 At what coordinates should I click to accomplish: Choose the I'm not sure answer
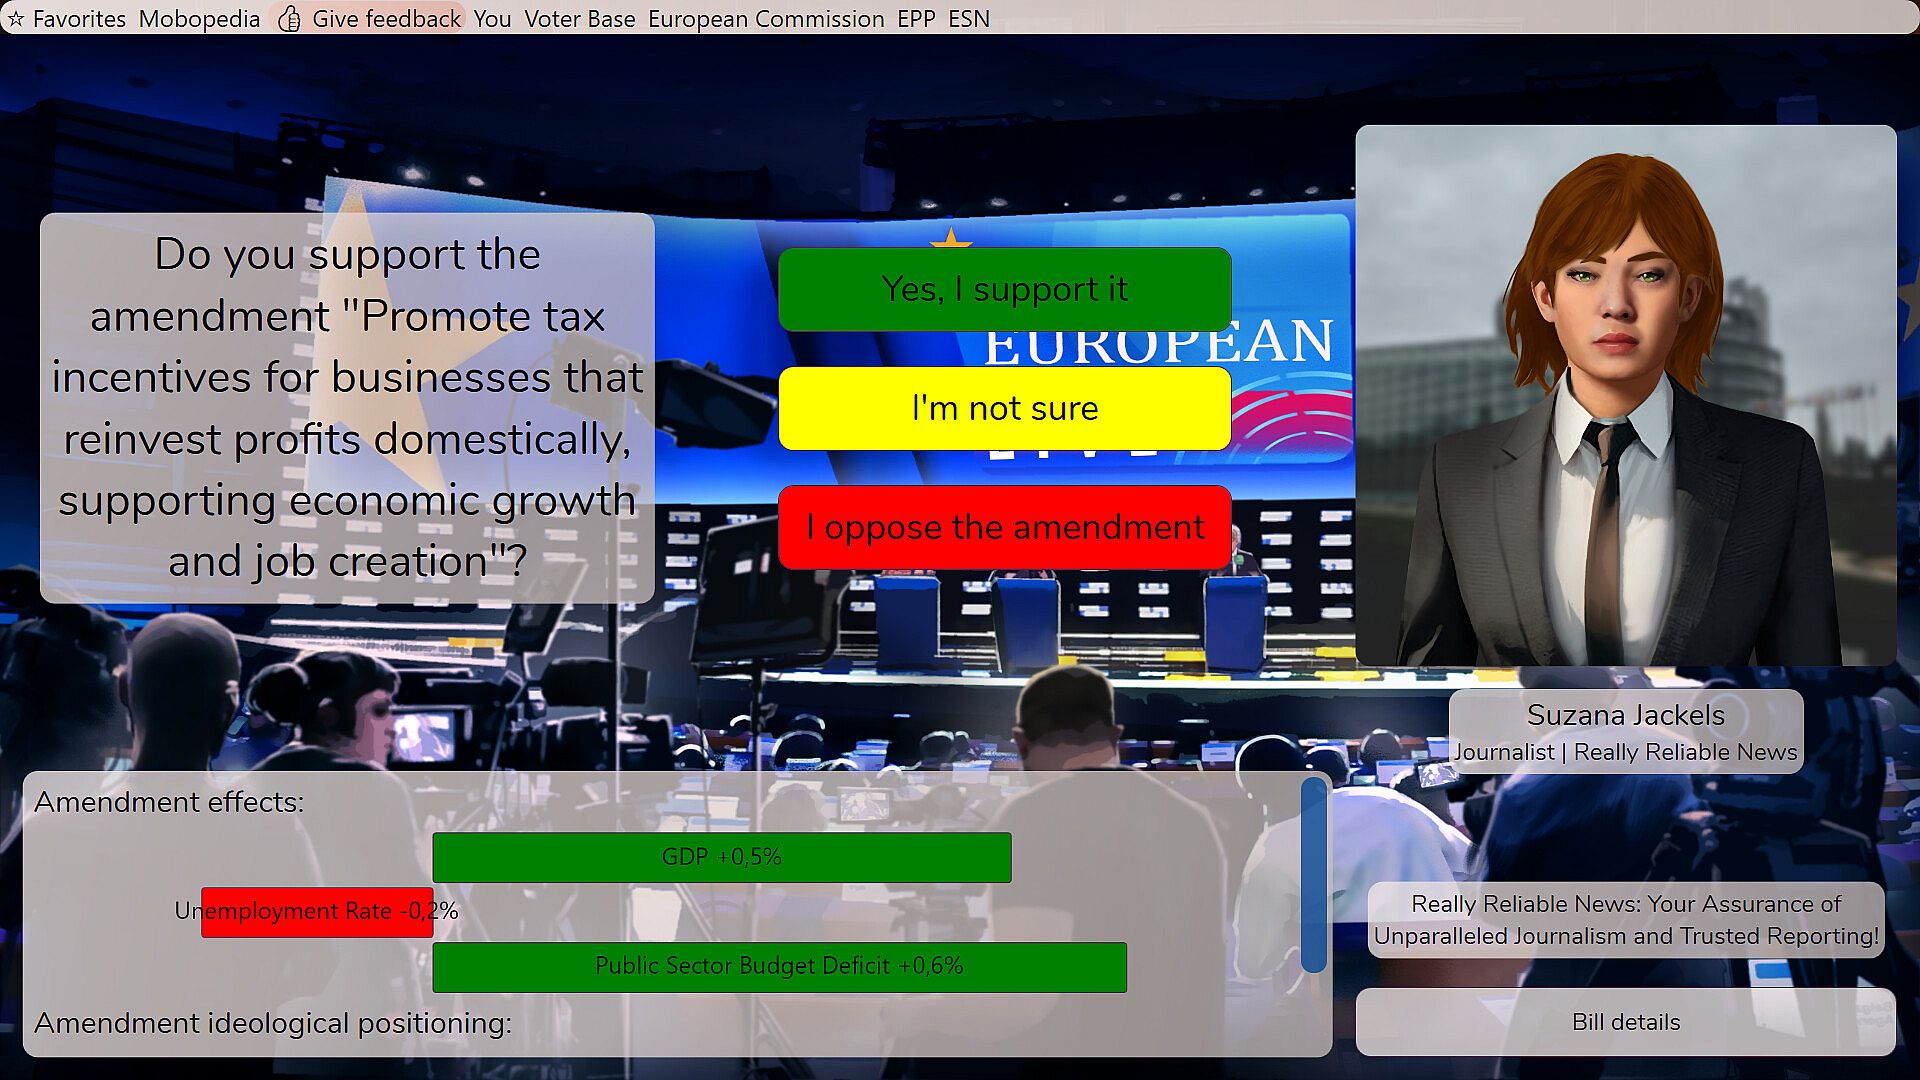(1004, 408)
